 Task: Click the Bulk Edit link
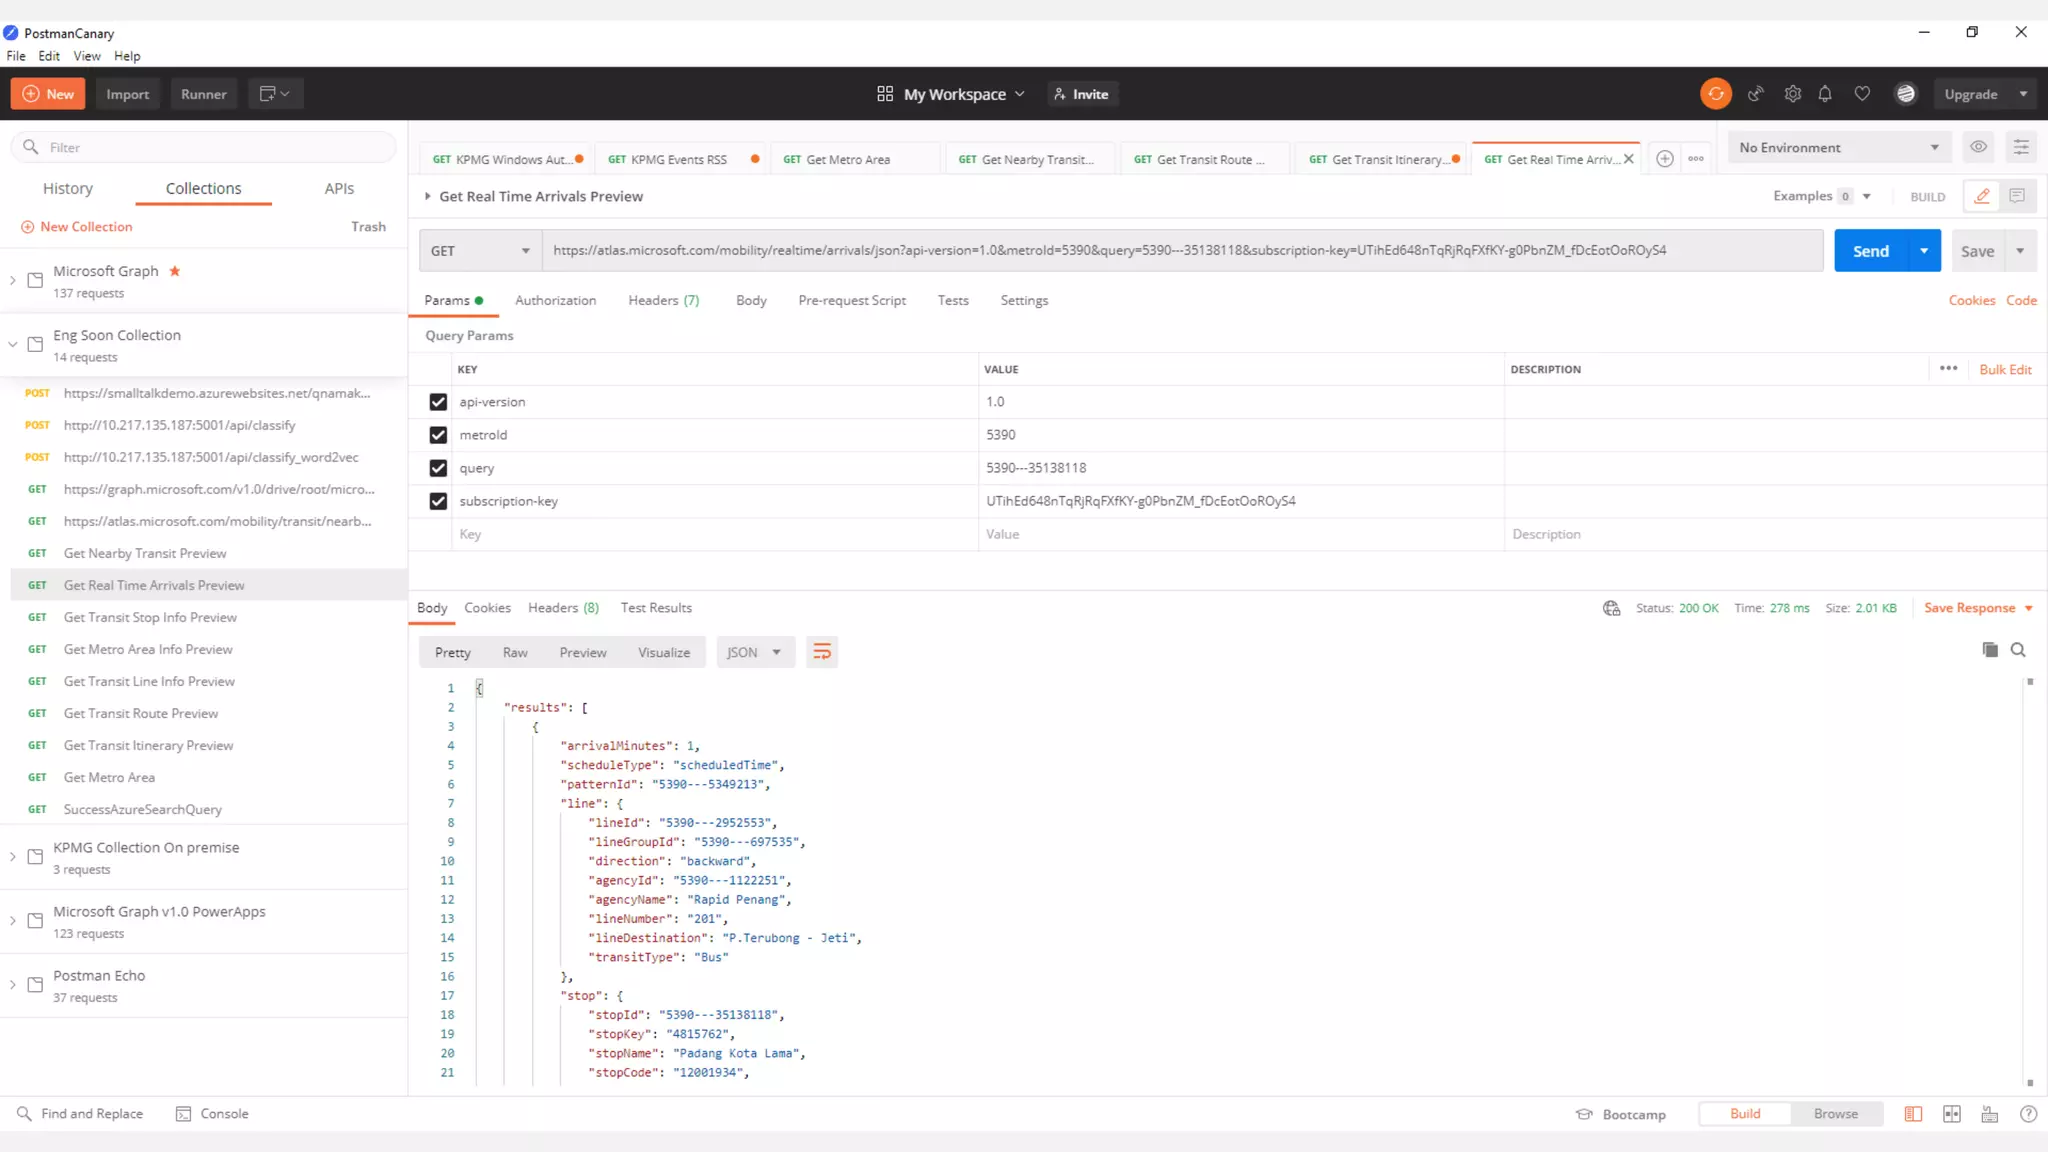2005,369
